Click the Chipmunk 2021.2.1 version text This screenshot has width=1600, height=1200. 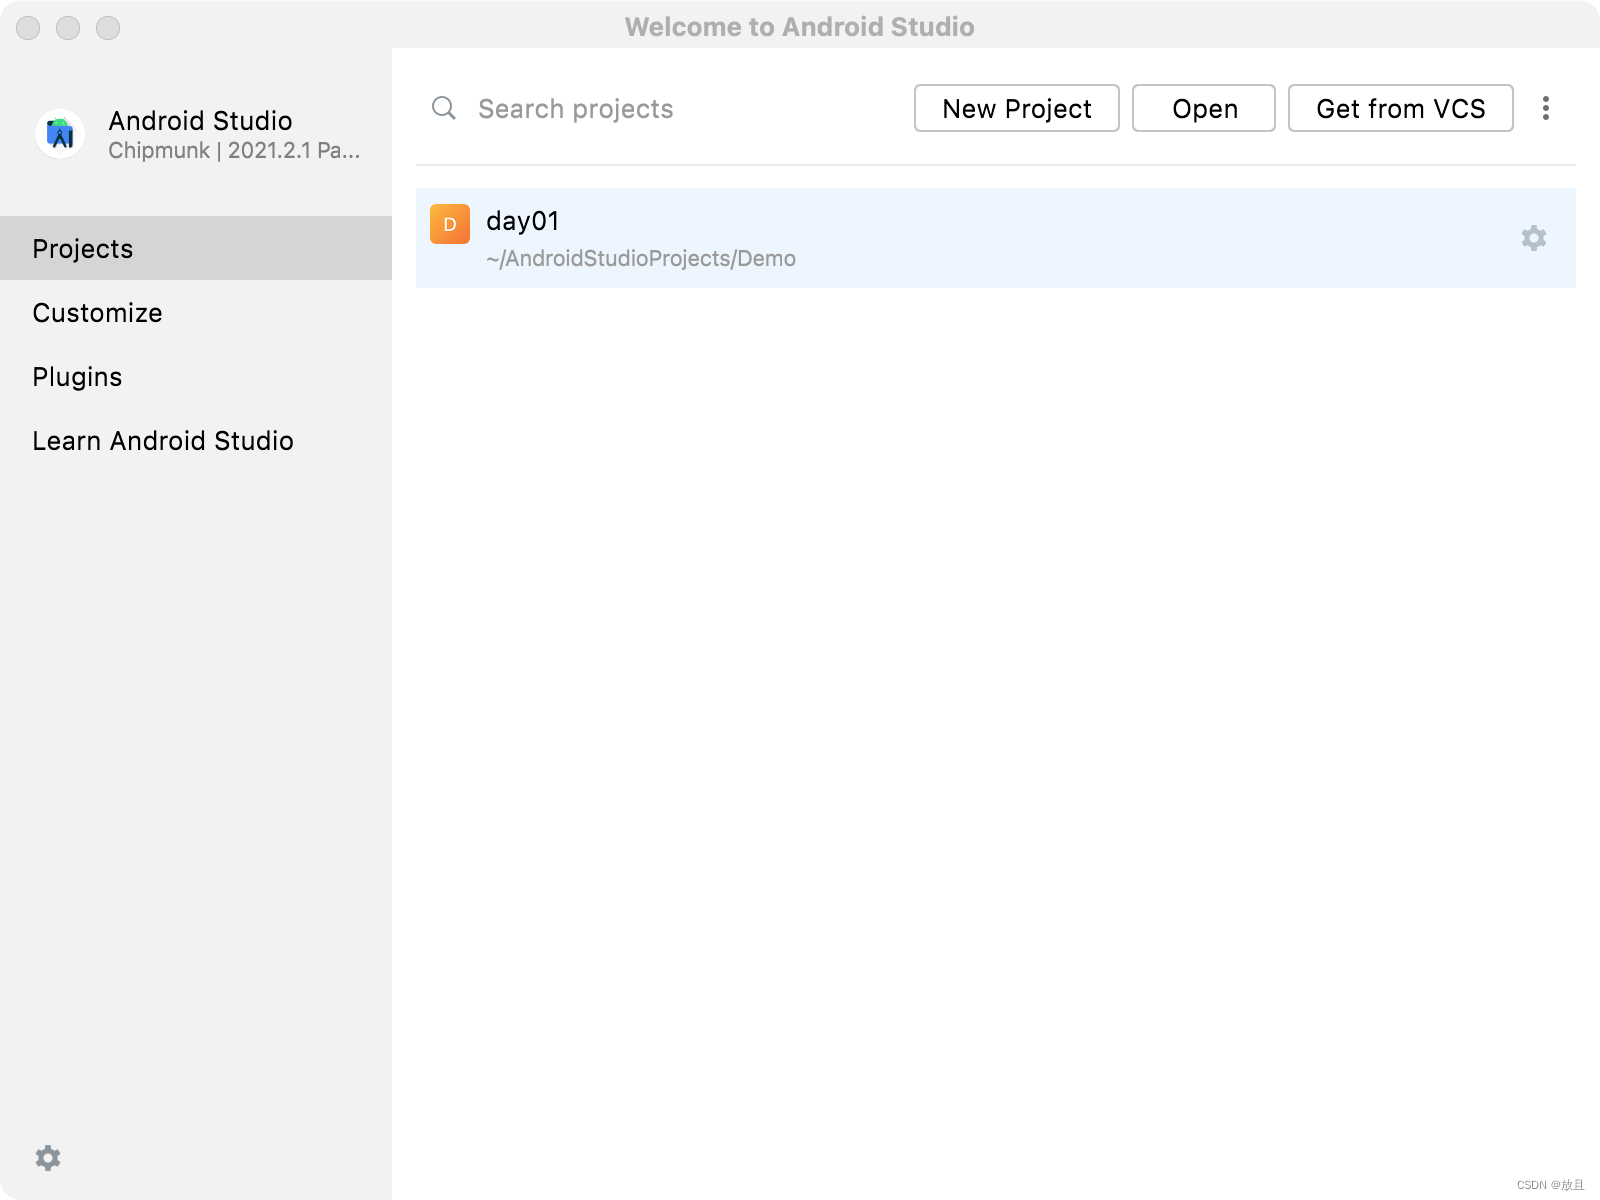click(234, 151)
